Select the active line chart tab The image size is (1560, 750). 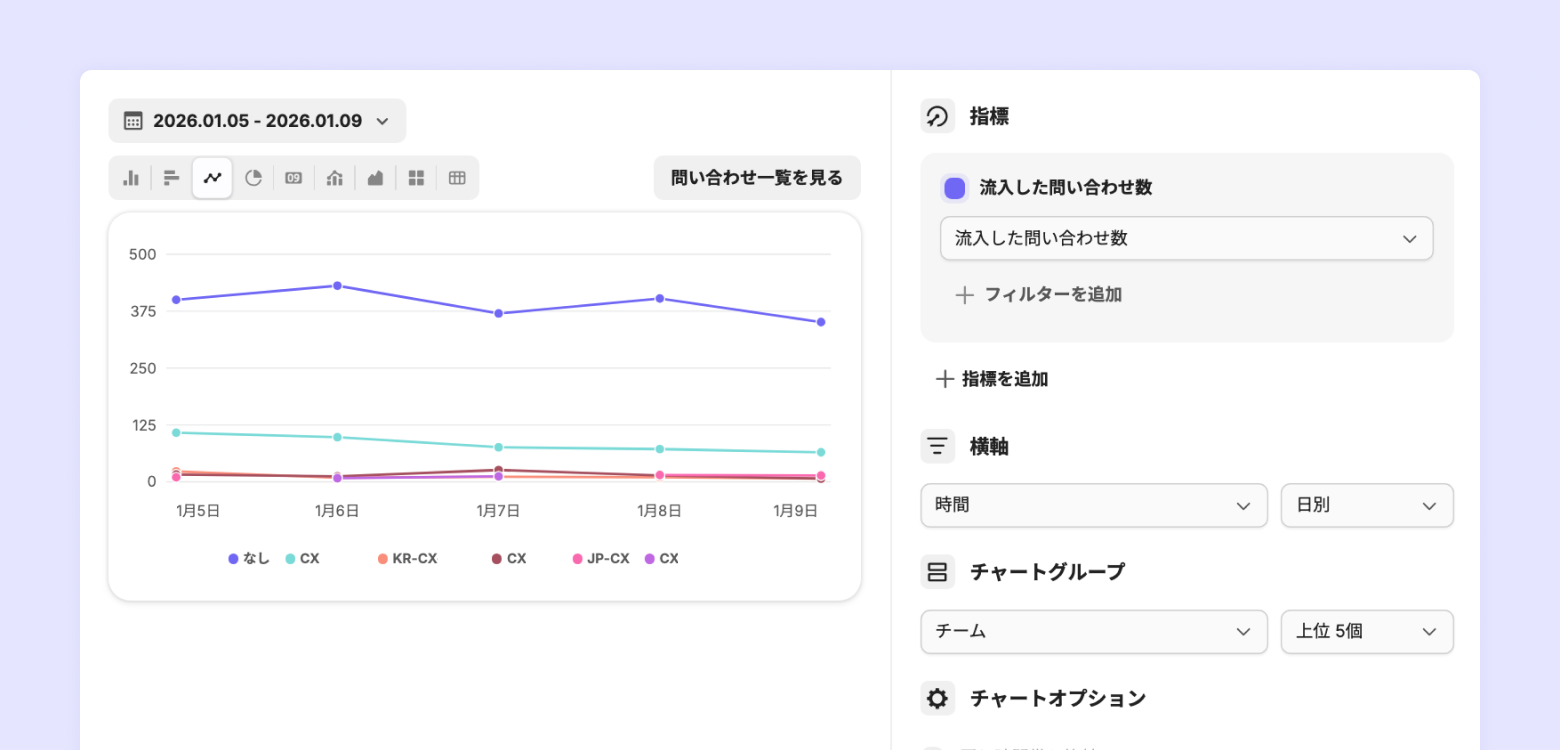(213, 178)
